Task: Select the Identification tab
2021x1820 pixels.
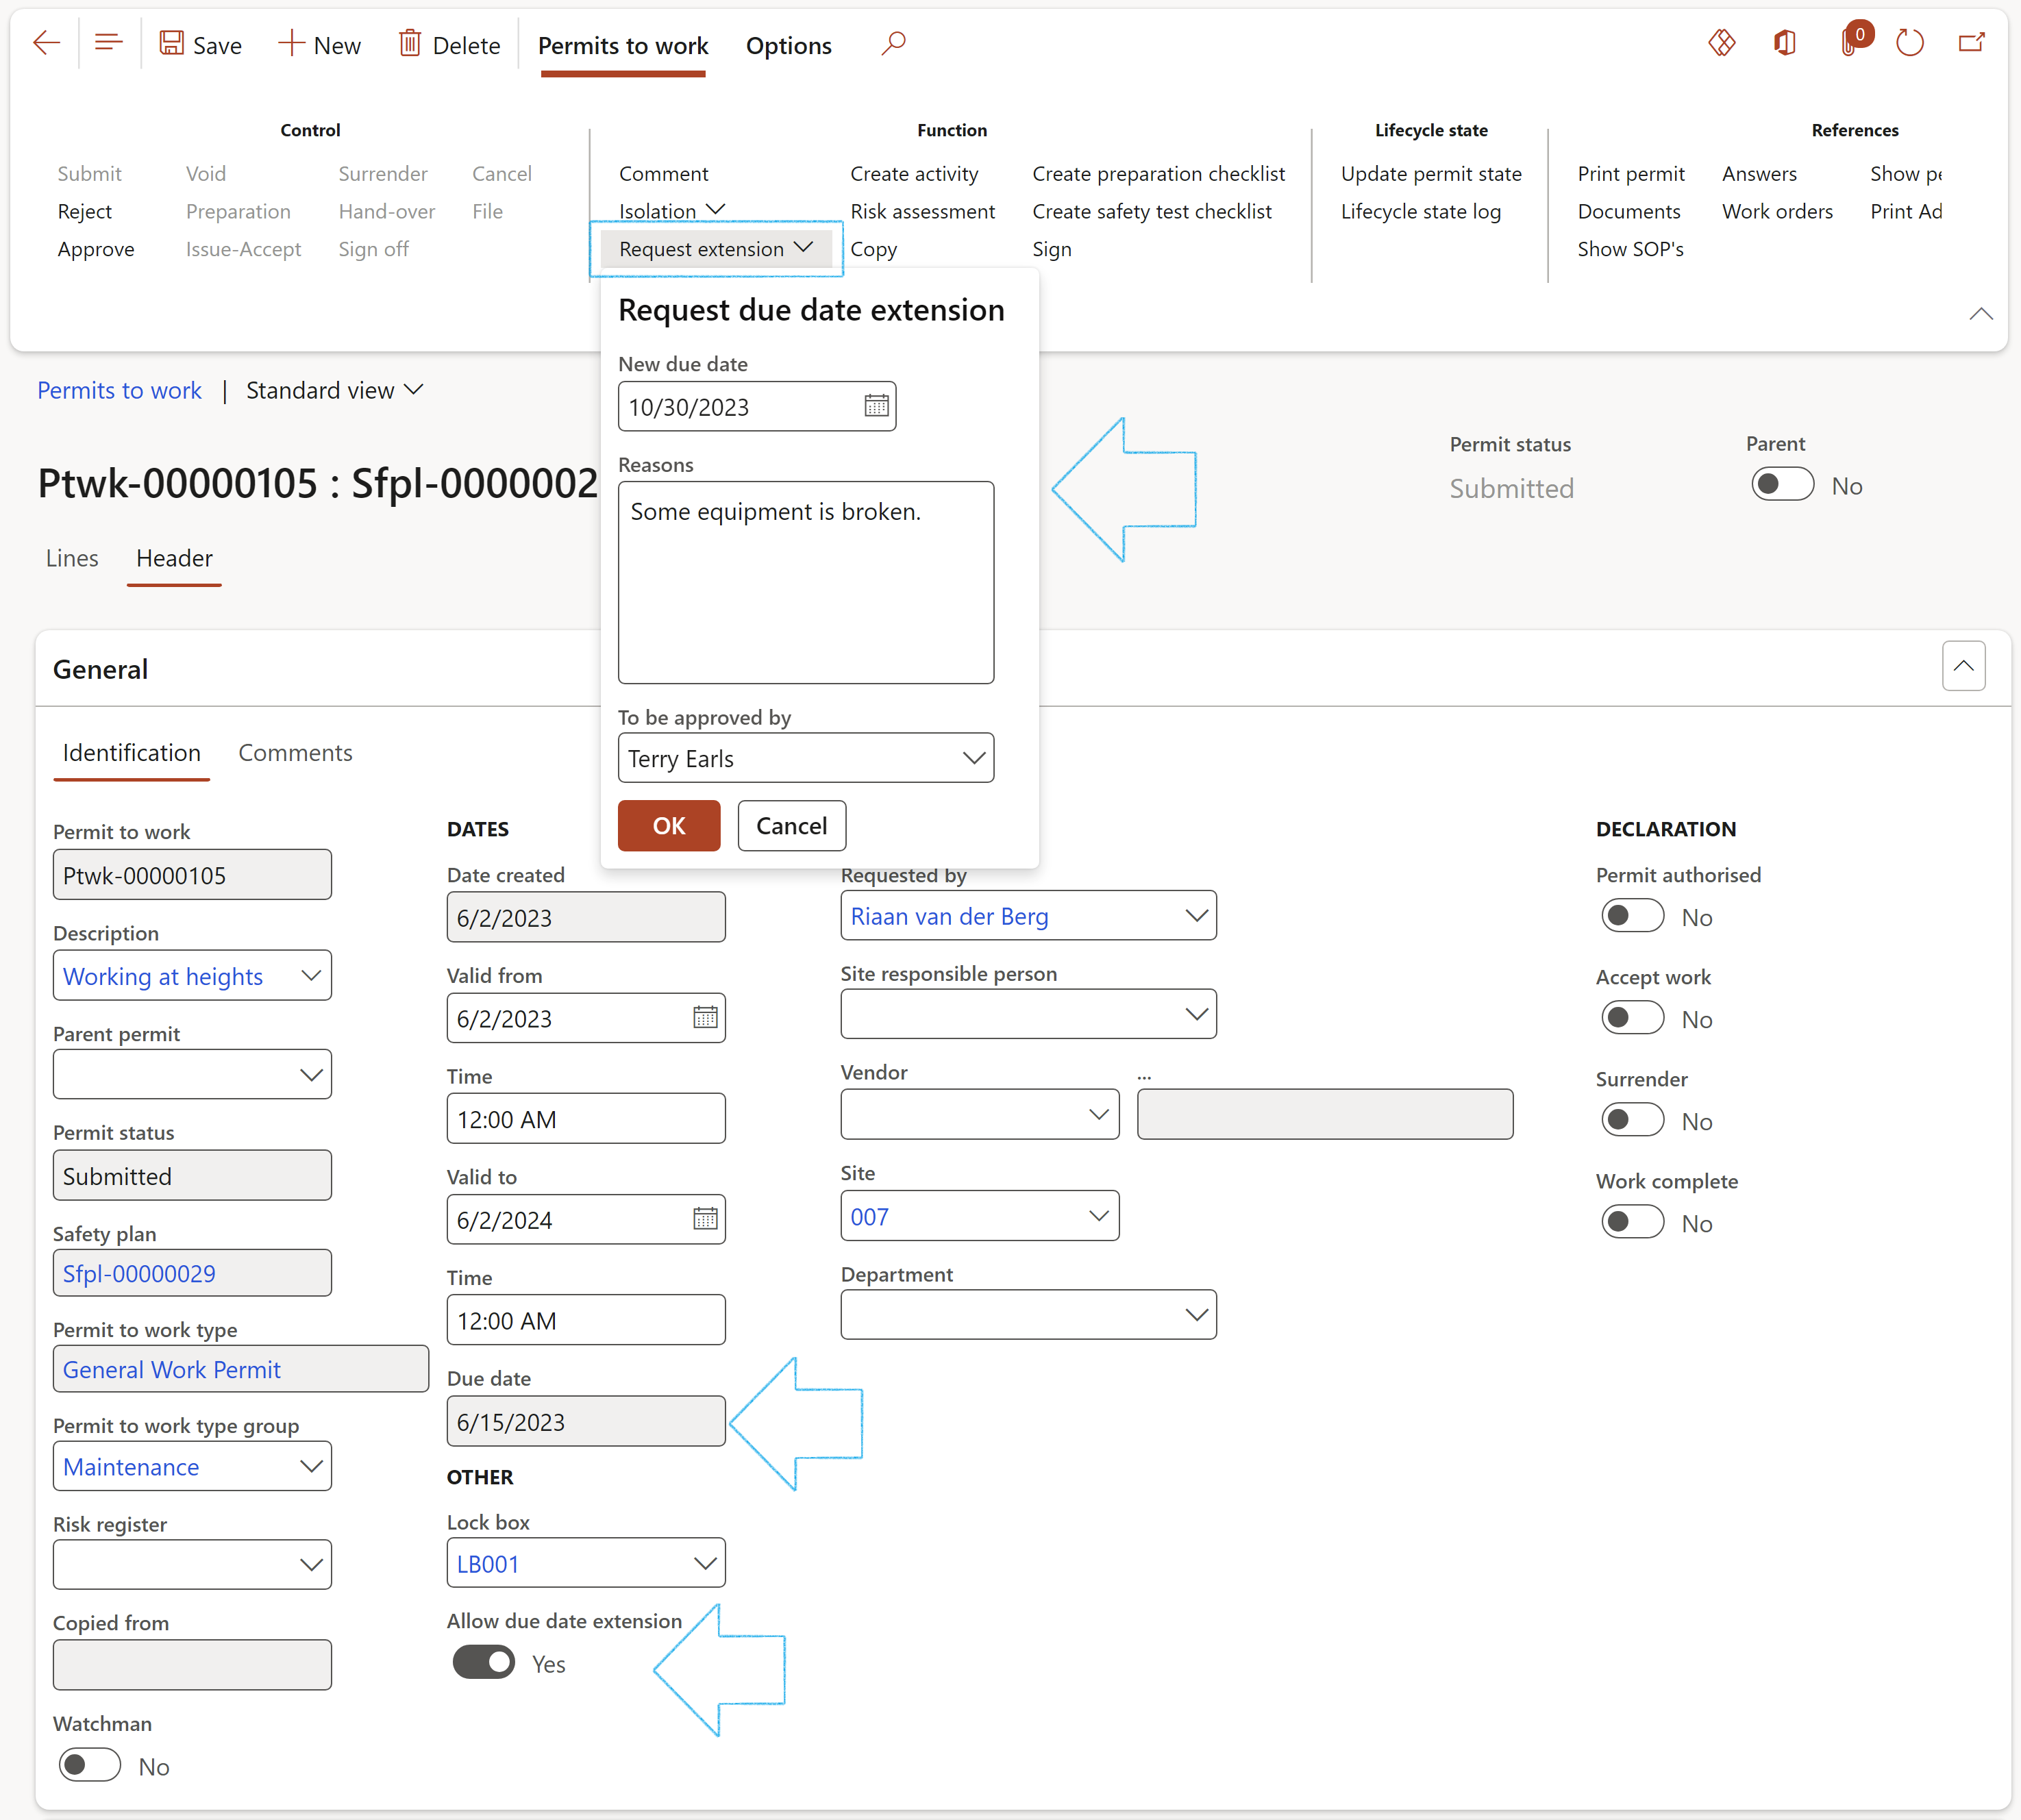Action: [131, 752]
